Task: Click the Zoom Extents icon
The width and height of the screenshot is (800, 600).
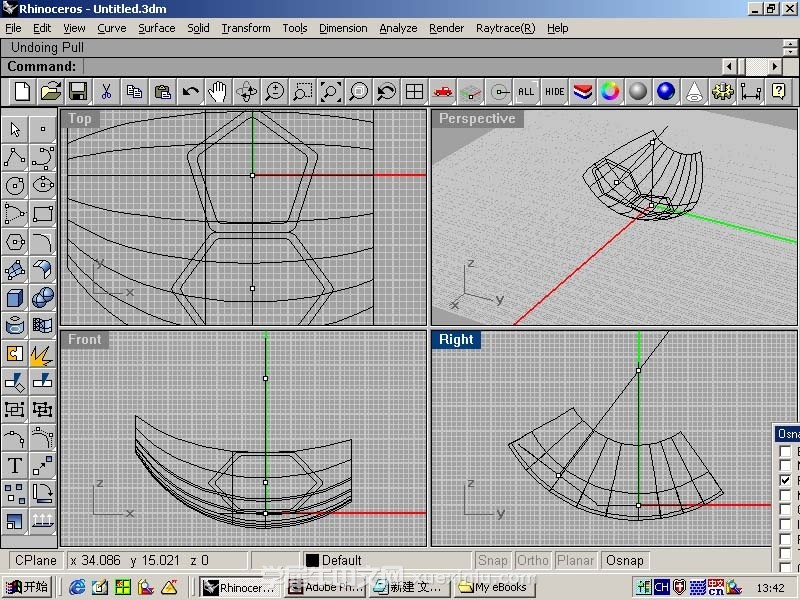Action: (331, 92)
